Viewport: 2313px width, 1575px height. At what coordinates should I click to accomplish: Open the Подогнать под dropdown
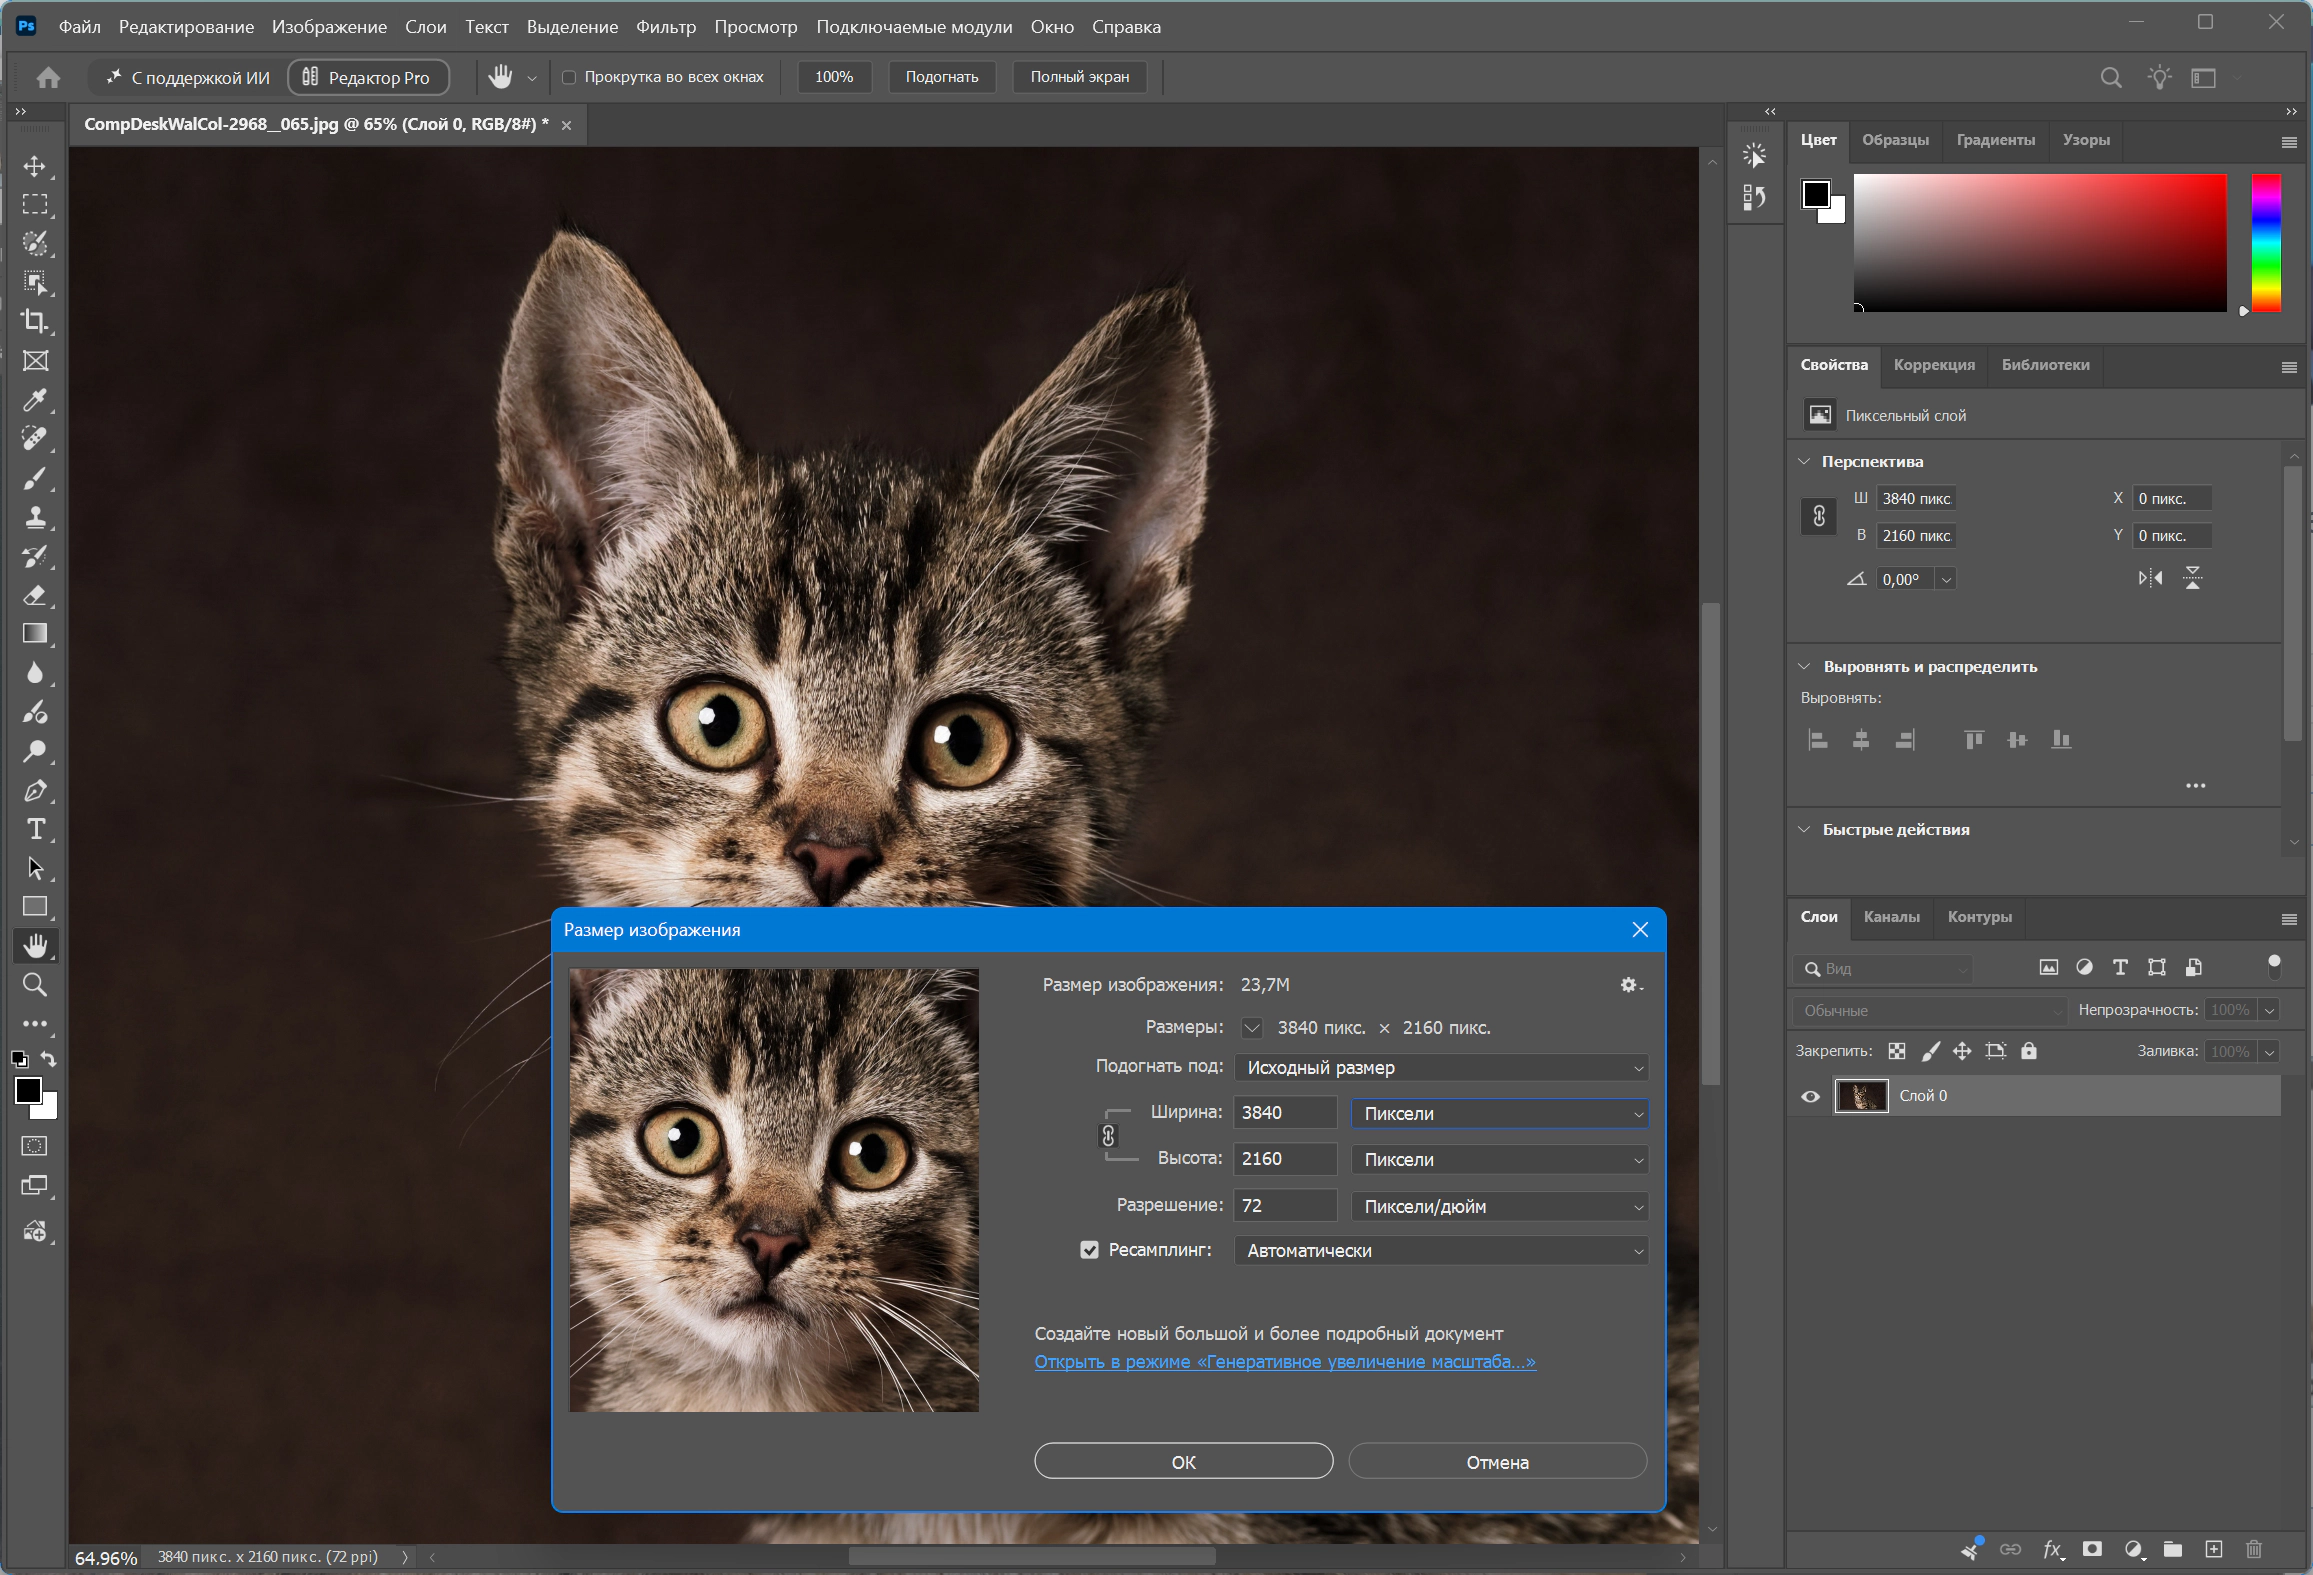1441,1067
